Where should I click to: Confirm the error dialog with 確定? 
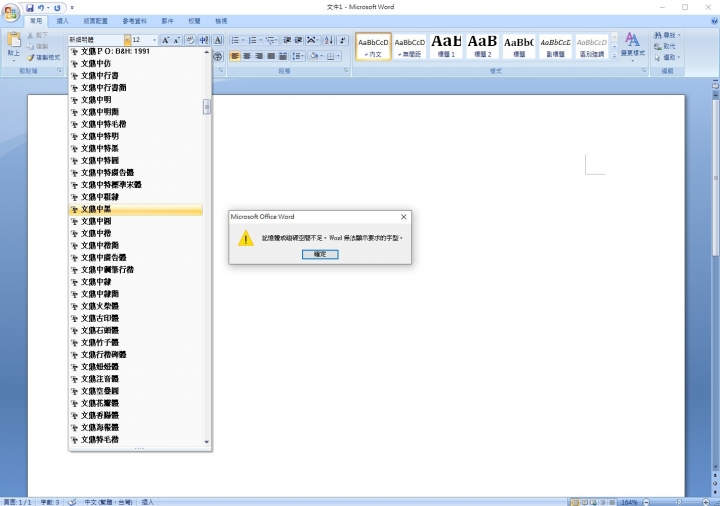point(320,254)
